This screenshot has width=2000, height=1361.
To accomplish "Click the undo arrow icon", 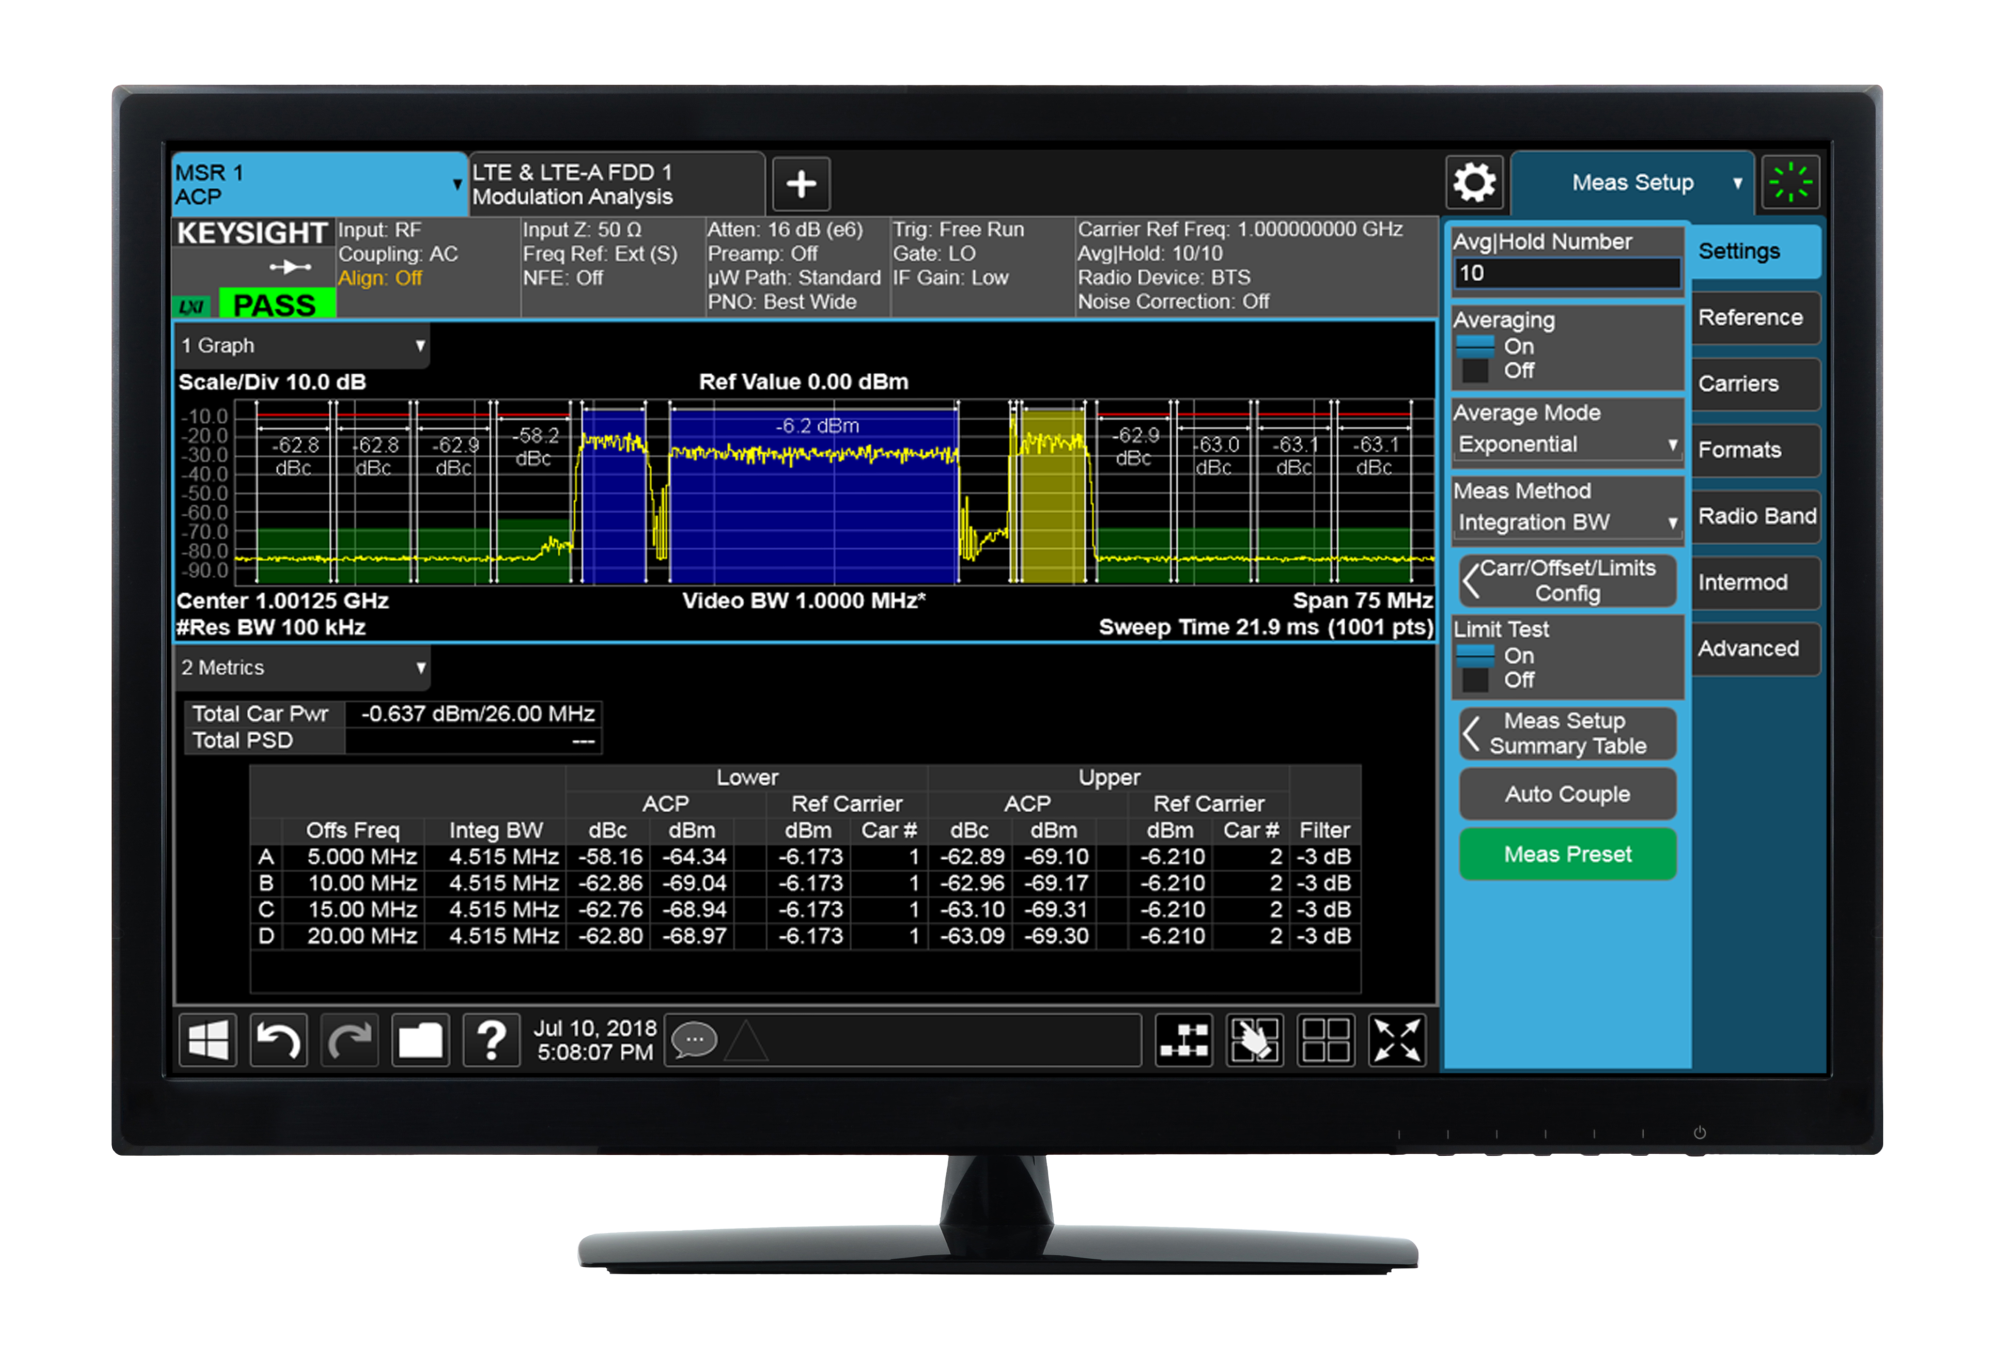I will click(x=278, y=1041).
